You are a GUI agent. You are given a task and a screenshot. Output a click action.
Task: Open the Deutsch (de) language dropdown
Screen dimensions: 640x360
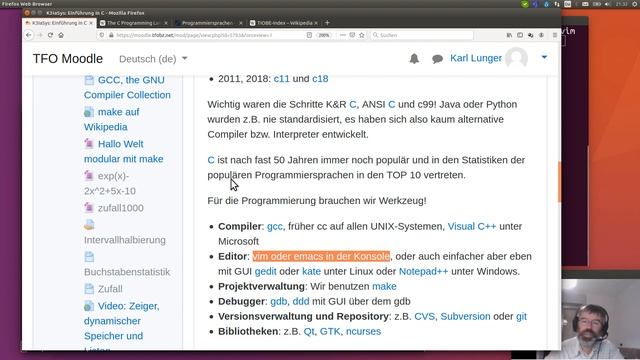[153, 59]
